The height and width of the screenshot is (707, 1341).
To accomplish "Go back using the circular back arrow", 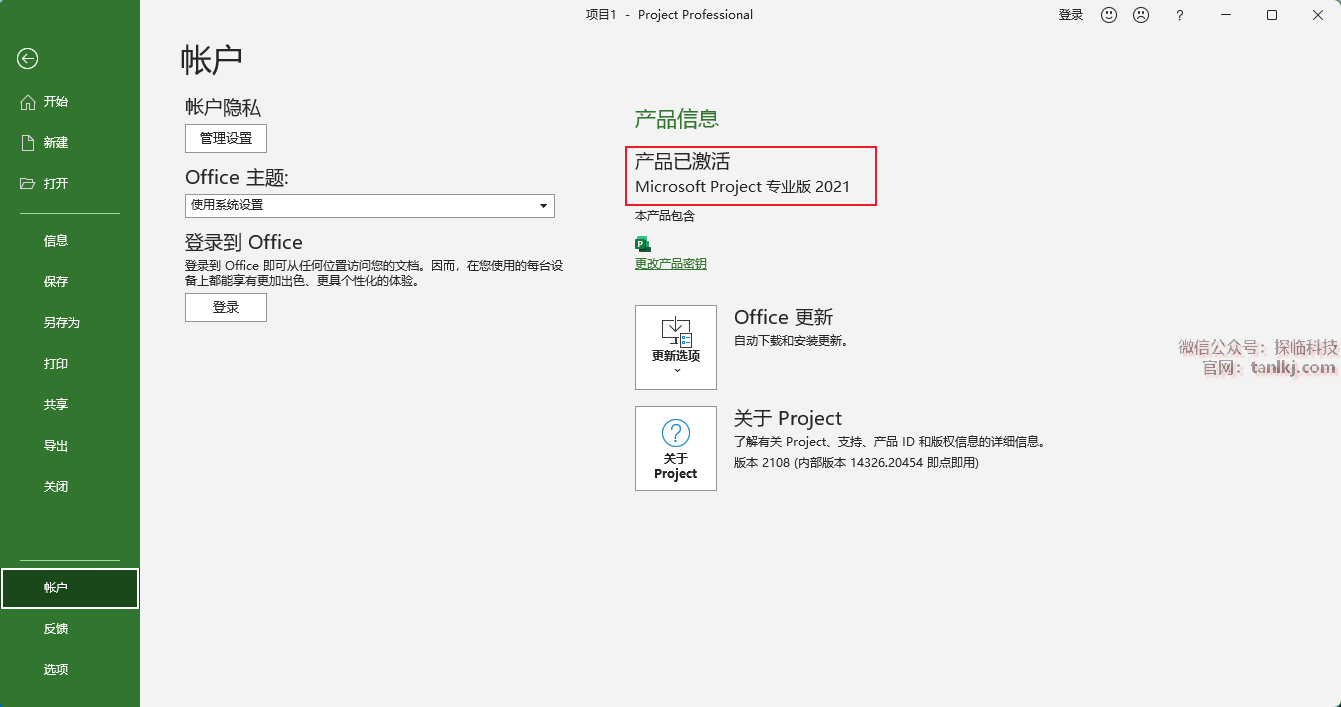I will coord(28,59).
